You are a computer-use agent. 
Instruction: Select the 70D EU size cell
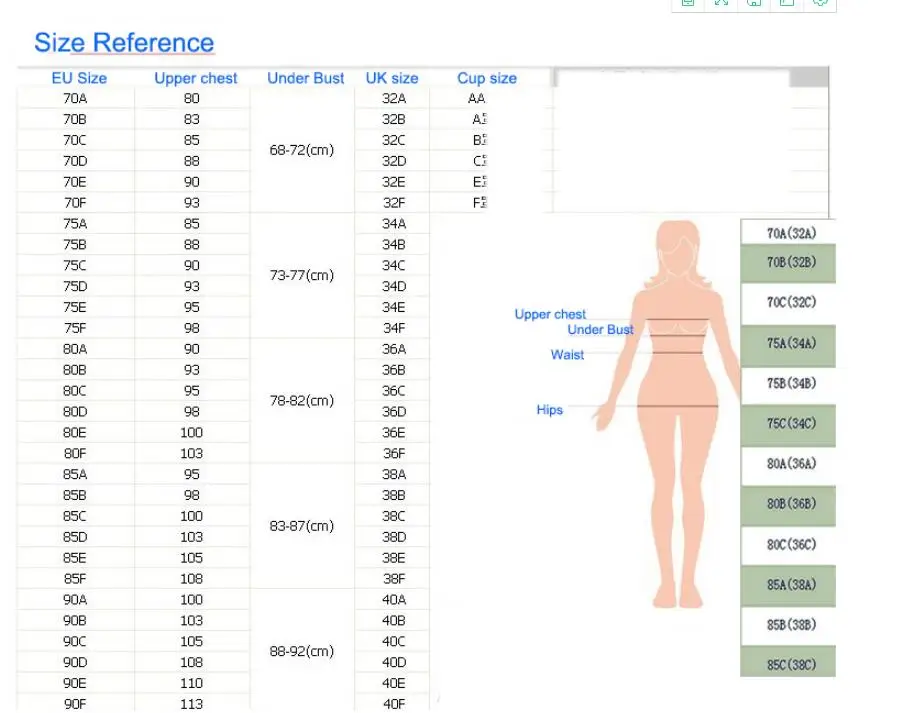click(x=75, y=161)
